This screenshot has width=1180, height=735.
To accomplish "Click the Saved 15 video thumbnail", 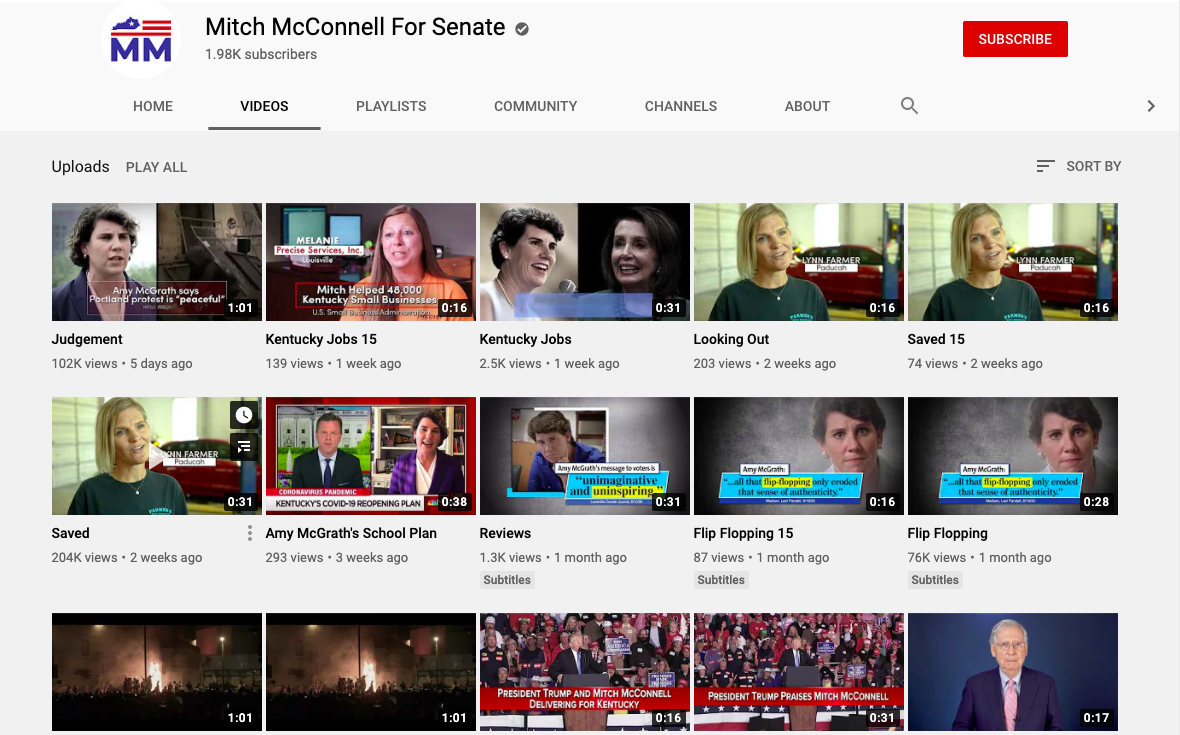I will click(1013, 262).
